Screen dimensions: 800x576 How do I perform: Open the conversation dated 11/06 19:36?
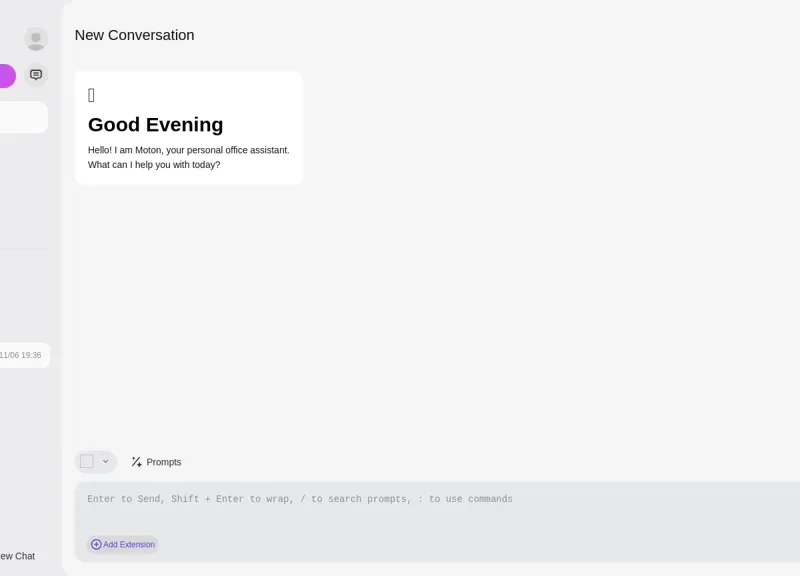pos(22,355)
